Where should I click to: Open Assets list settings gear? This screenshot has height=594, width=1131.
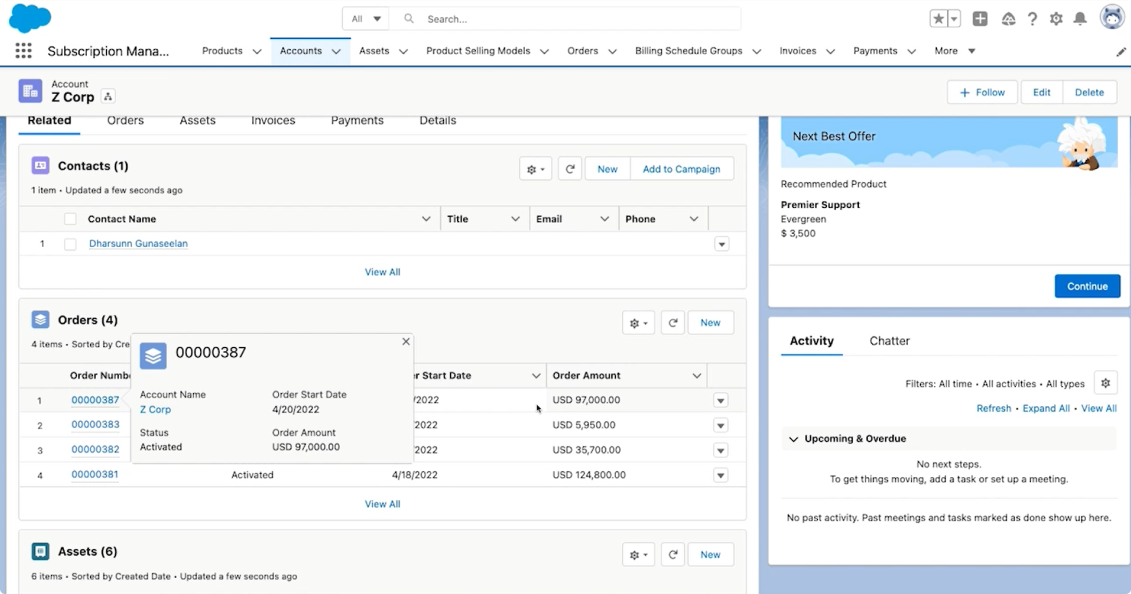(x=638, y=555)
